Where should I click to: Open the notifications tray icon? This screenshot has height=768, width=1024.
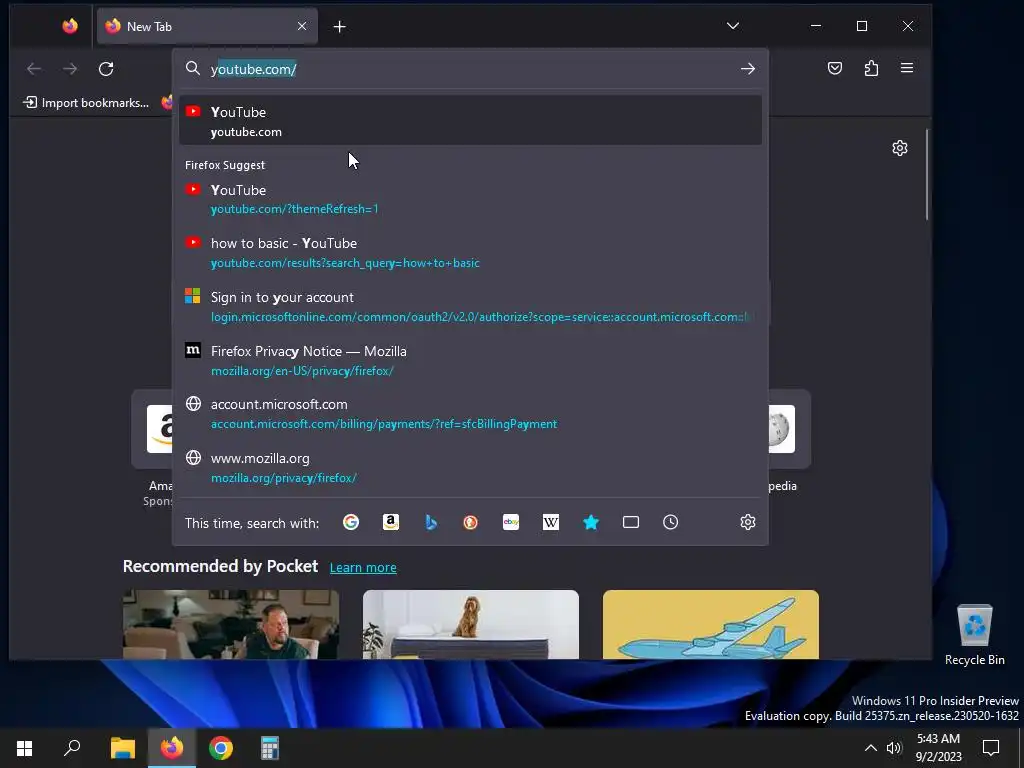coord(991,748)
